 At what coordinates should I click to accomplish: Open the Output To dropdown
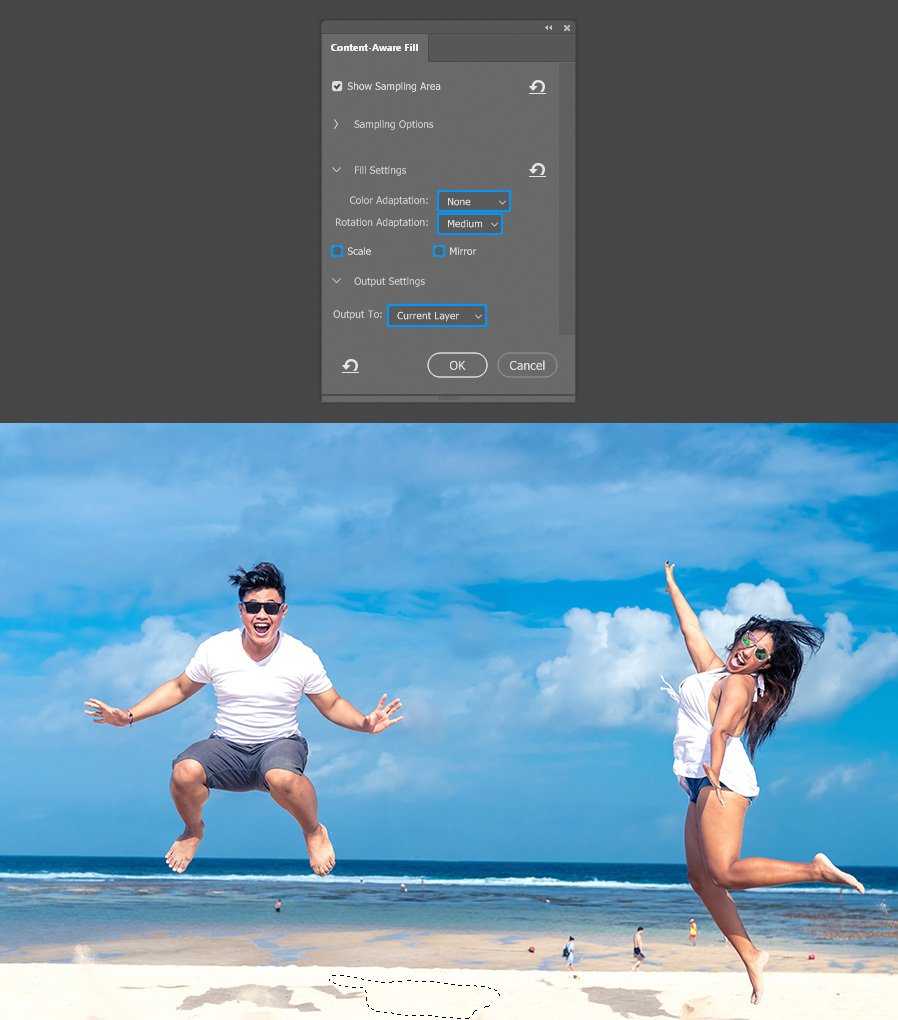[x=437, y=316]
